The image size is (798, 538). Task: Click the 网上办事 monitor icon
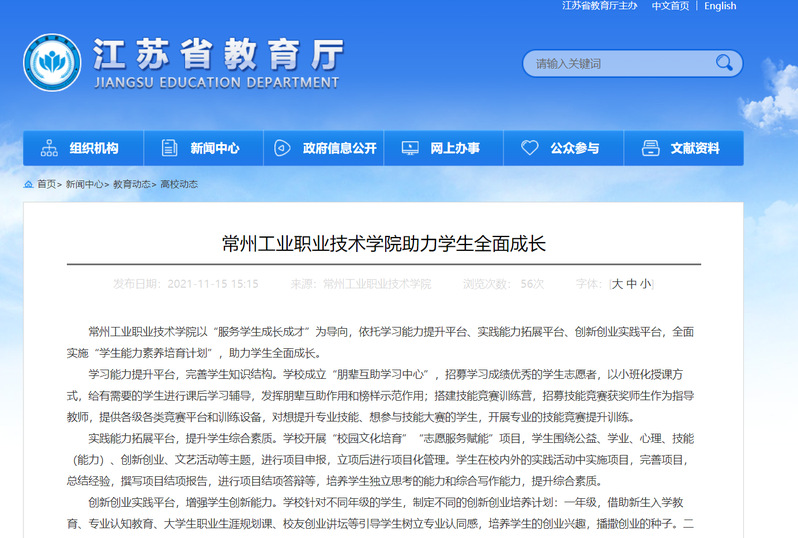(x=409, y=148)
